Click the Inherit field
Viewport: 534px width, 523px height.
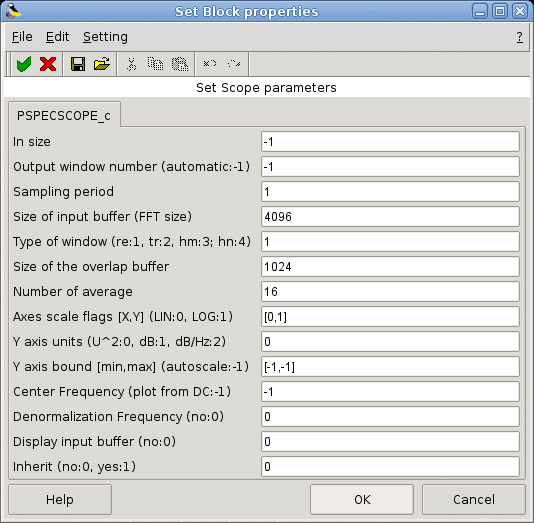coord(390,466)
